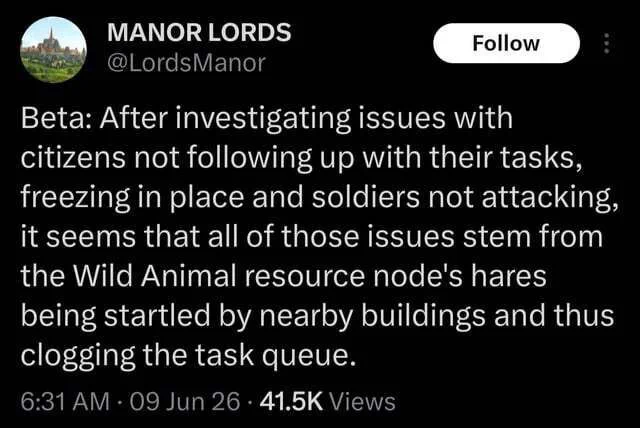Click 'resource node's' in the tweet text
640x428 pixels.
click(353, 276)
